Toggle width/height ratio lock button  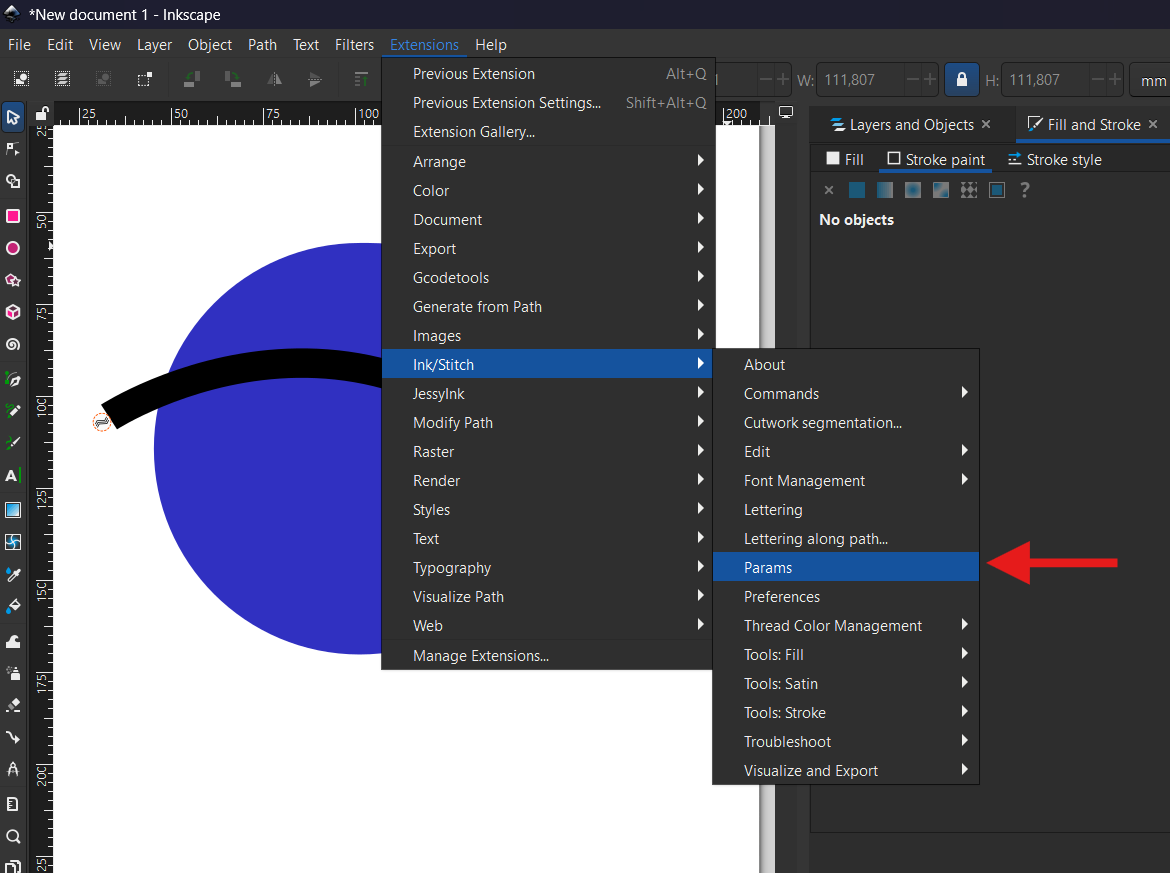961,79
